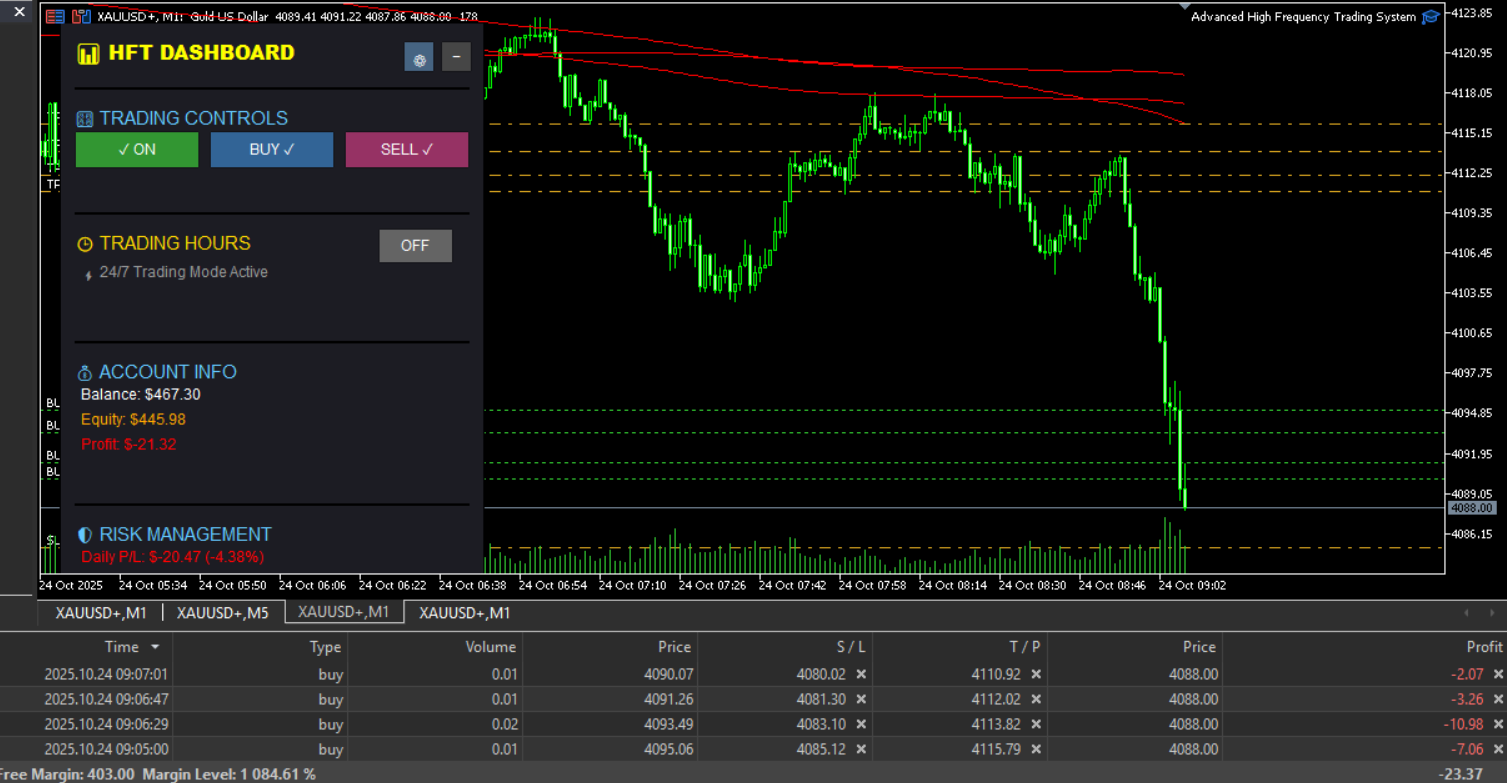This screenshot has width=1507, height=783.
Task: Select the trade opened at 2025.10.24 09:07:01
Action: pos(753,675)
